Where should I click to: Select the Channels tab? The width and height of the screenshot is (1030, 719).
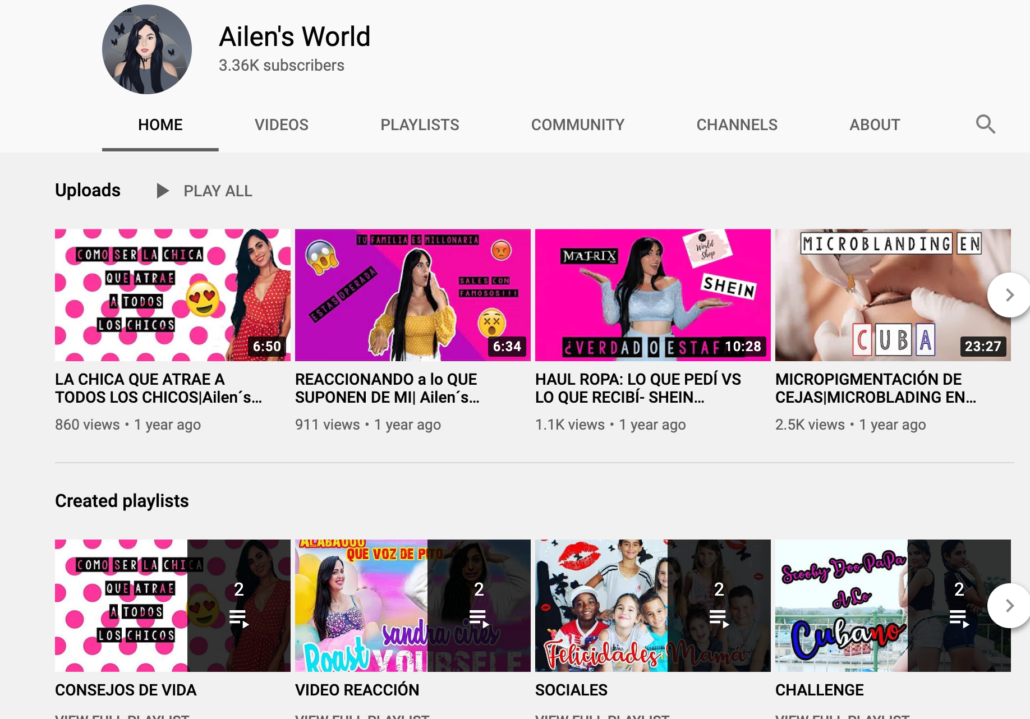736,125
